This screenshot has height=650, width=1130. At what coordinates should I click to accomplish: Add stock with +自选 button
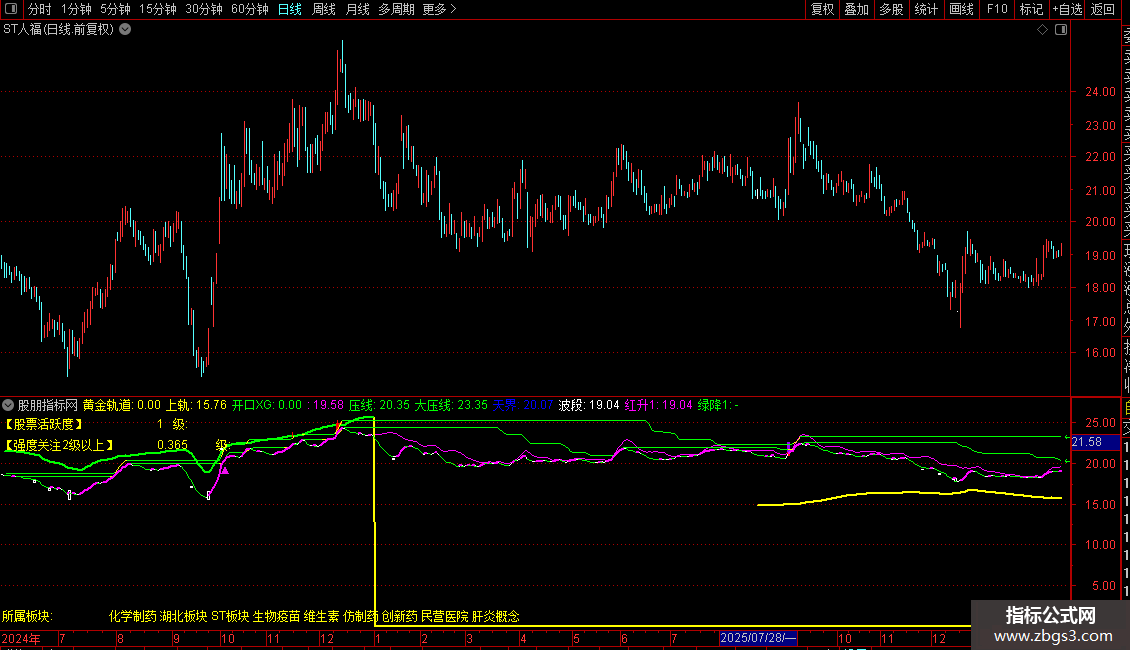tap(1067, 9)
